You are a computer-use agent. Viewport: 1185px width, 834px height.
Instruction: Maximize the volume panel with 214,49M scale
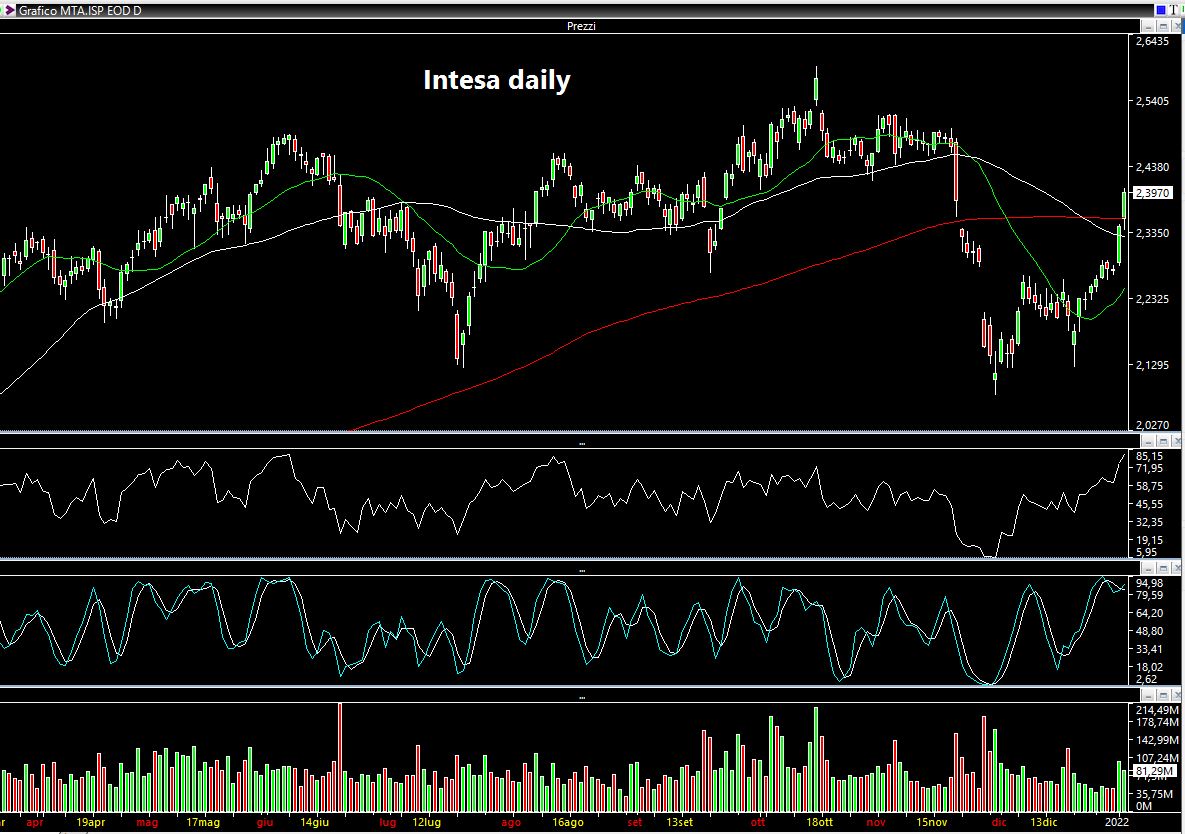(x=1163, y=695)
